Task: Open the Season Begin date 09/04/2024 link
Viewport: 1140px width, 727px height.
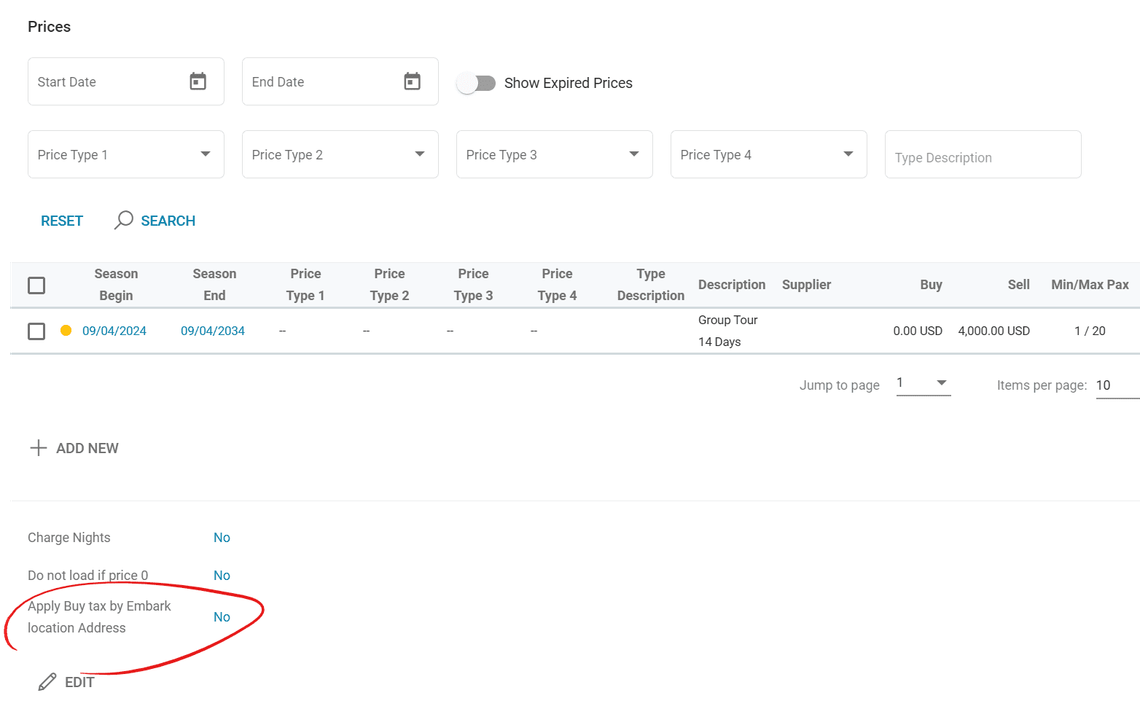Action: coord(114,331)
